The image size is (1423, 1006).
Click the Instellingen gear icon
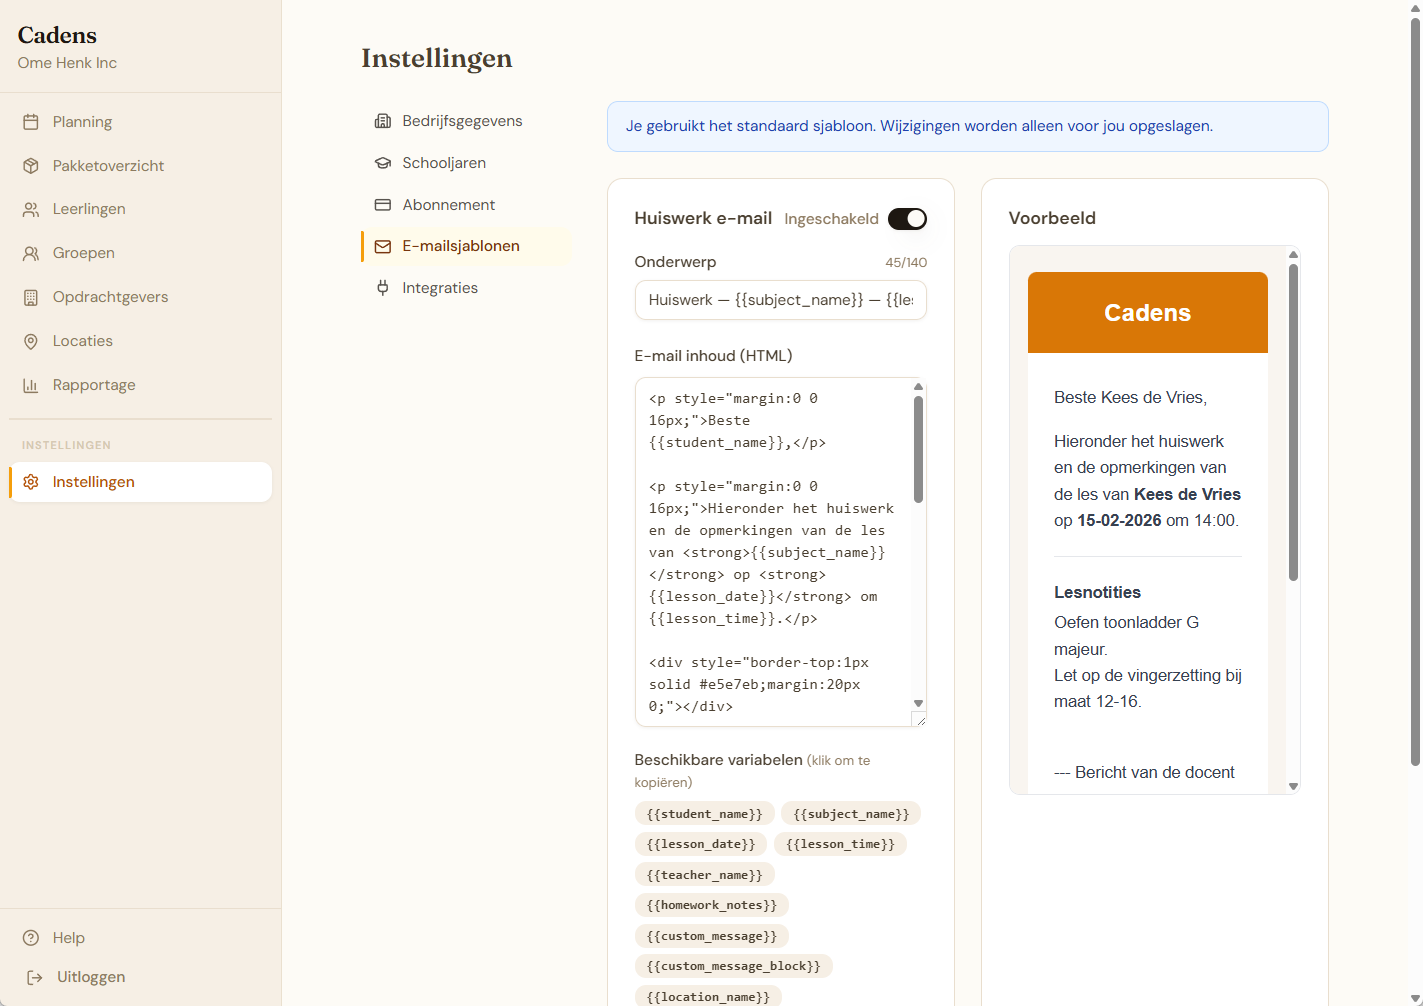point(33,481)
